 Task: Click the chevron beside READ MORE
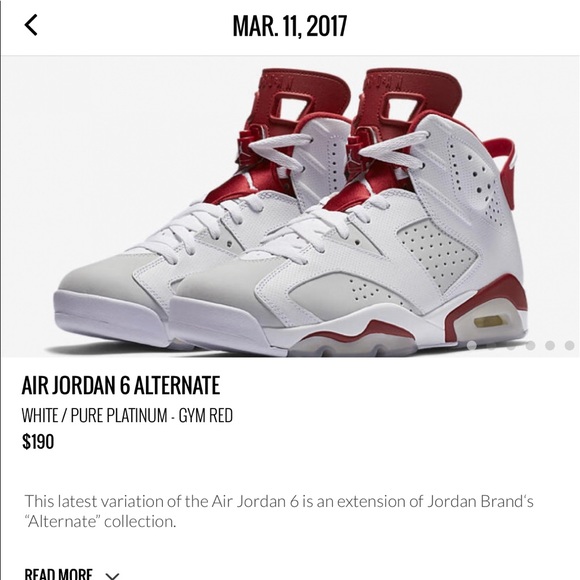coord(112,576)
